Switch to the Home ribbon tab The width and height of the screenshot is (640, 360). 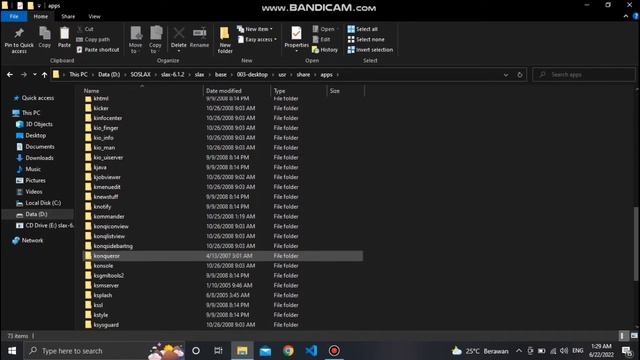click(x=40, y=16)
